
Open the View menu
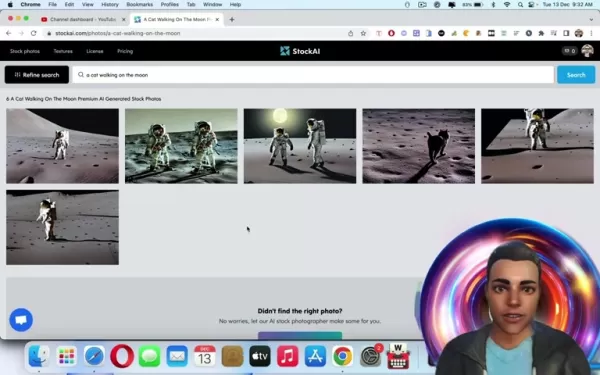(88, 5)
